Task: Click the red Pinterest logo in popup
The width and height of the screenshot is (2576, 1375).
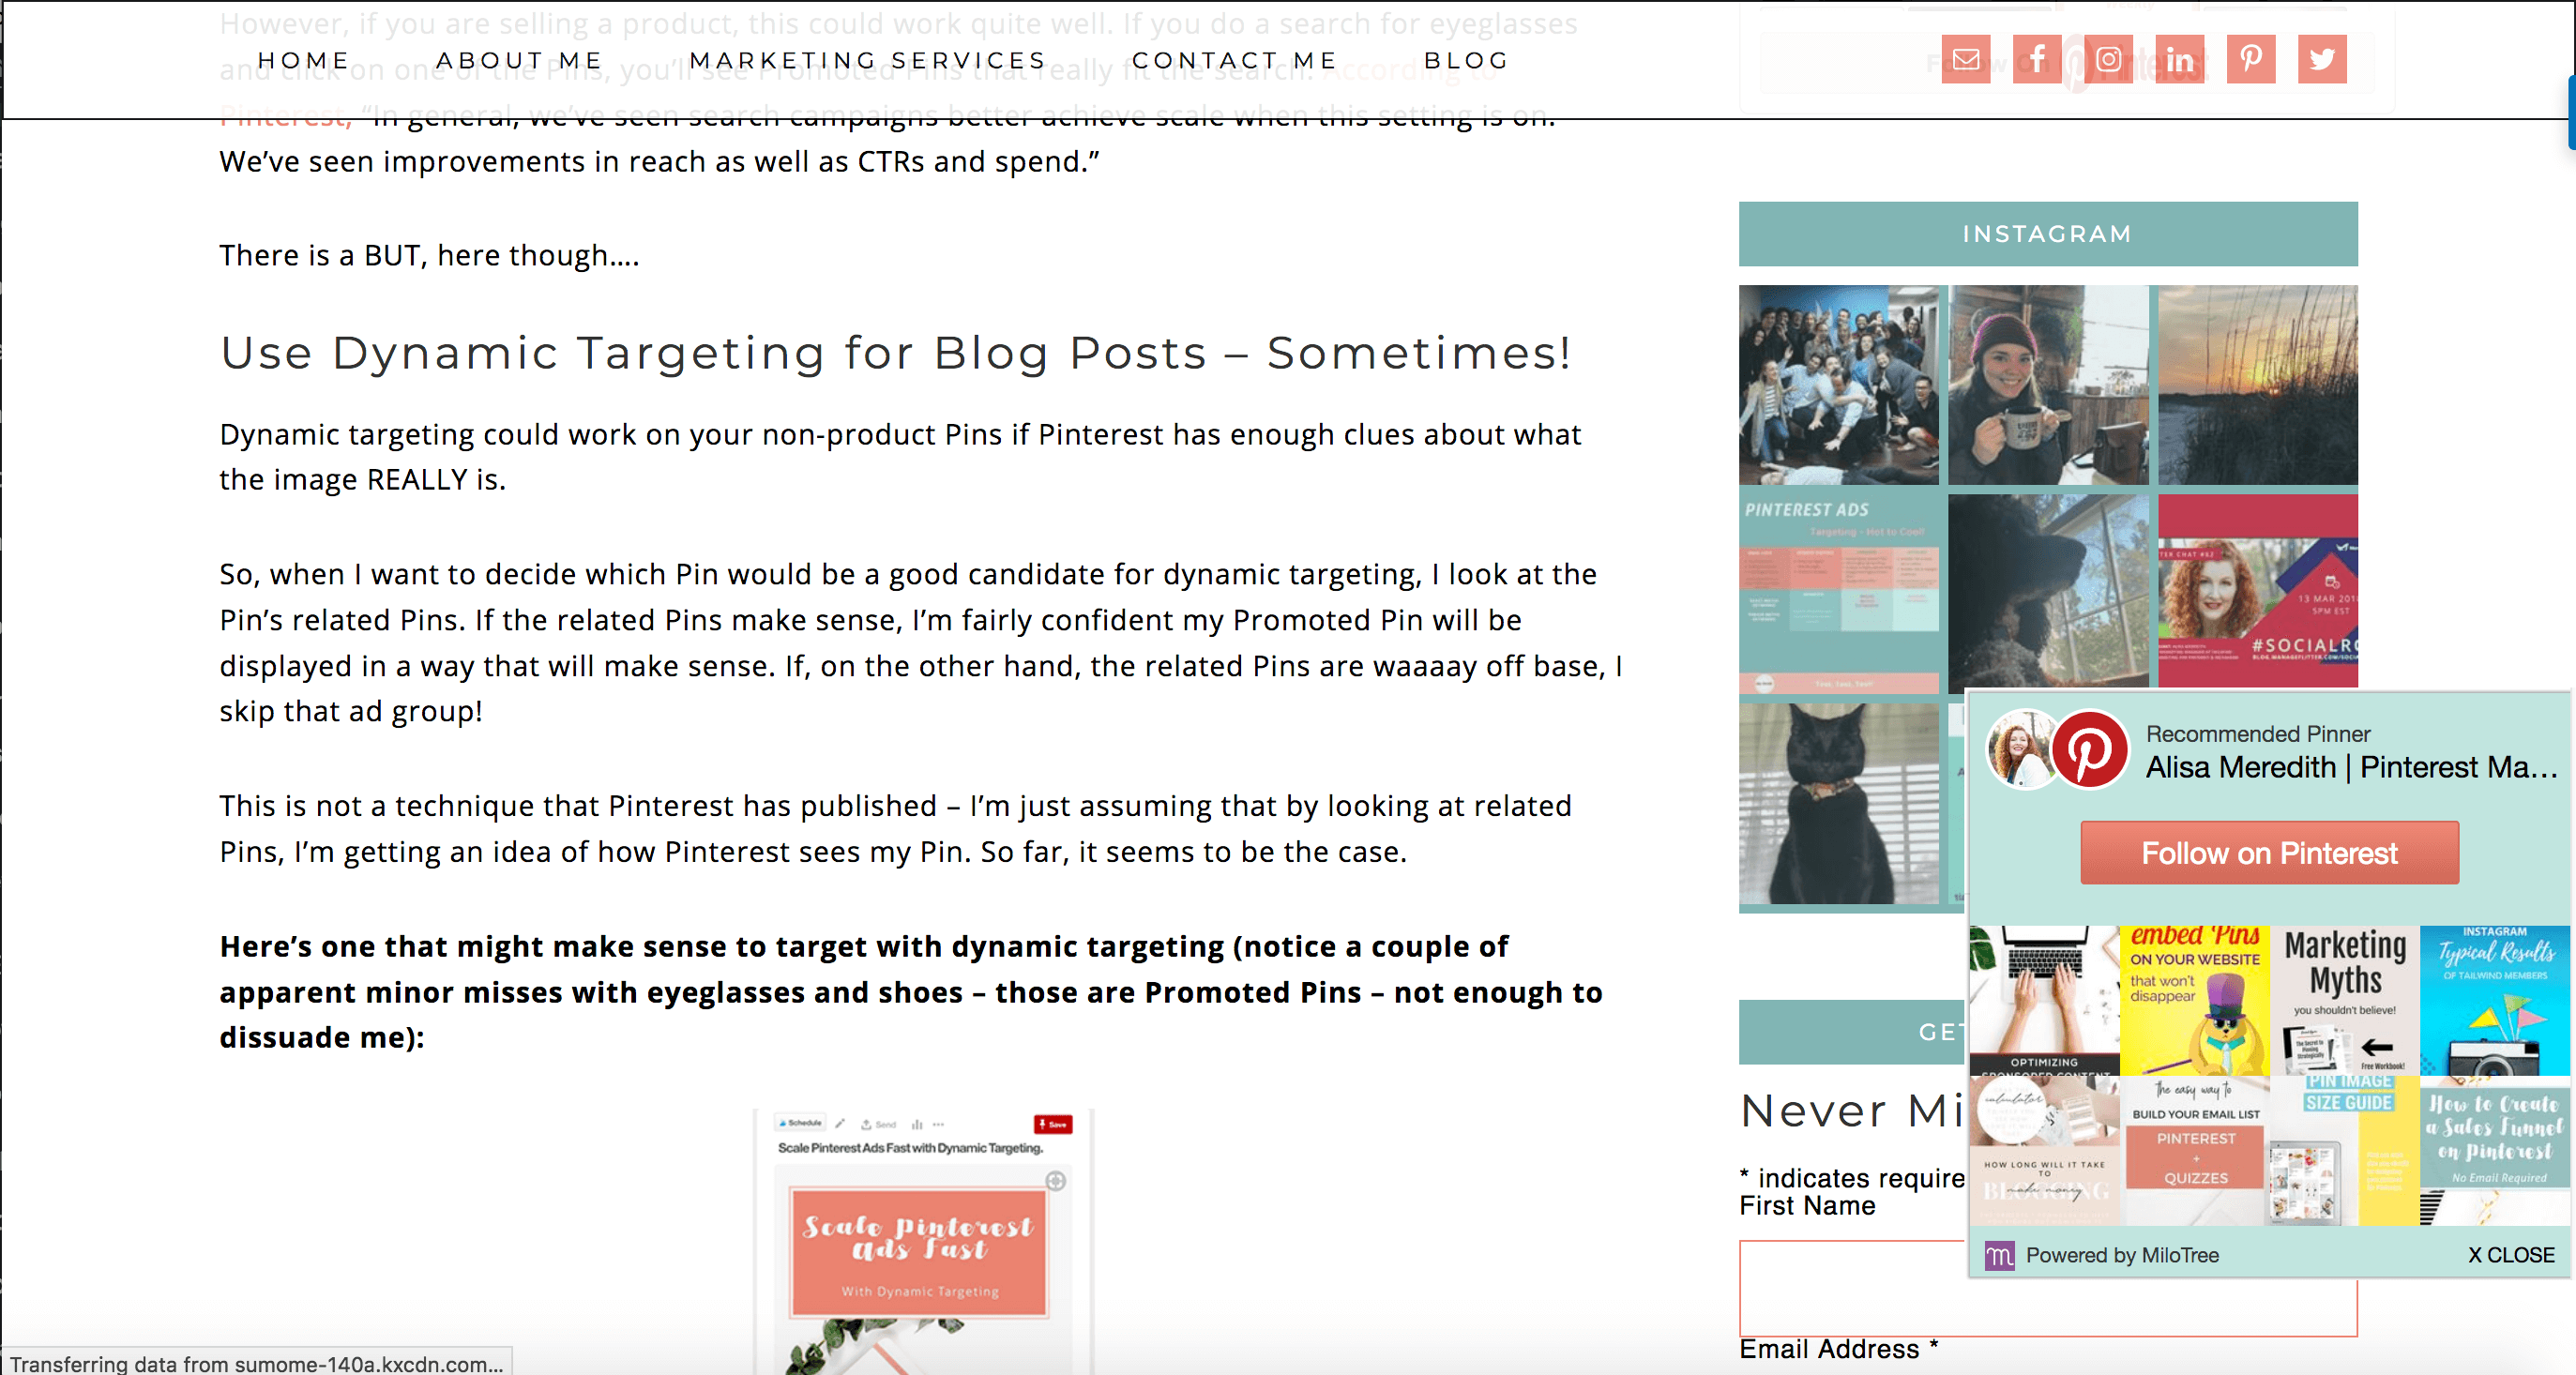Action: point(2089,750)
